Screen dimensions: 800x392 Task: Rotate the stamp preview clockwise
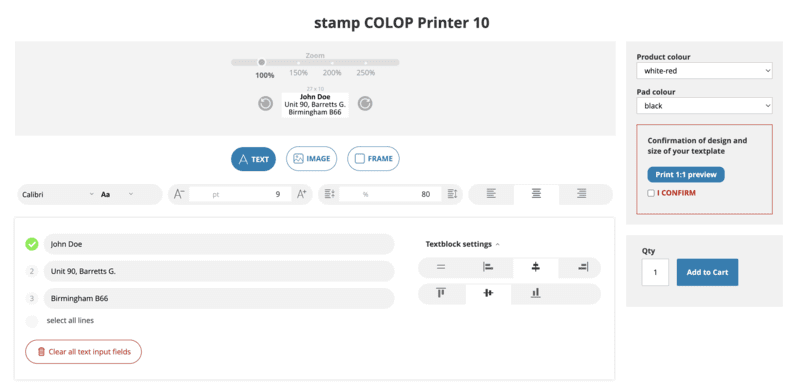click(365, 104)
